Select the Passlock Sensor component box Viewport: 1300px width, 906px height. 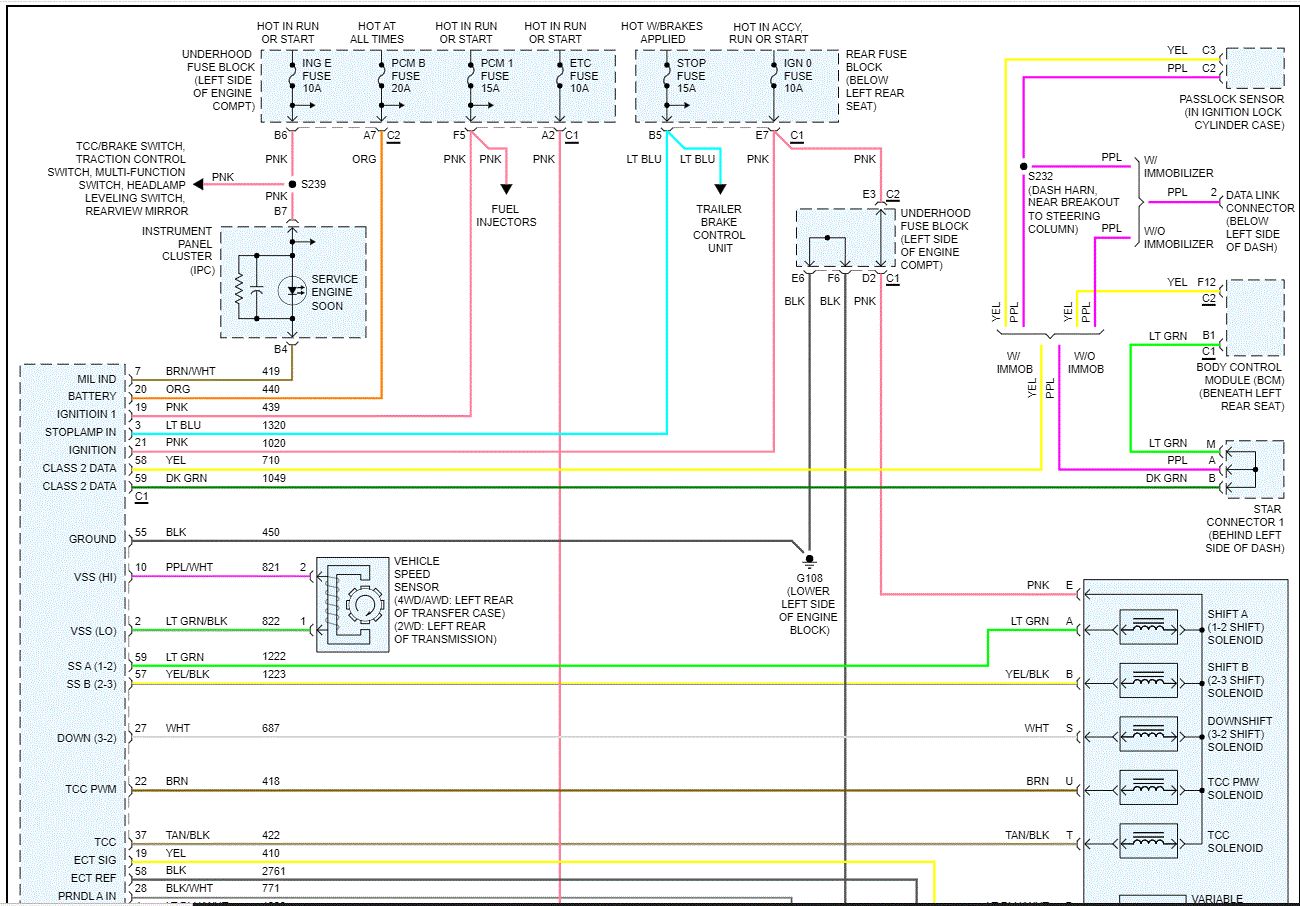tap(1254, 68)
